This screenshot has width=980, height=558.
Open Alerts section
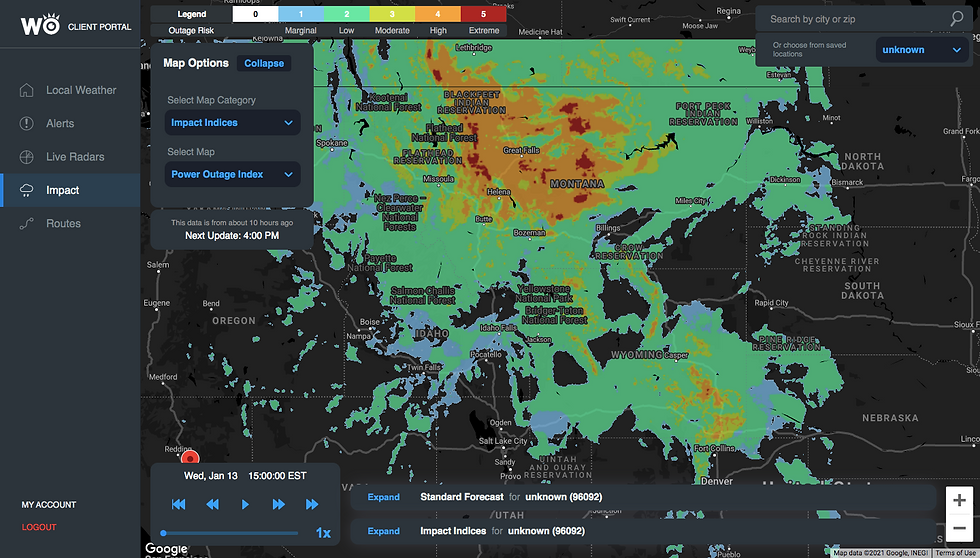pos(70,123)
